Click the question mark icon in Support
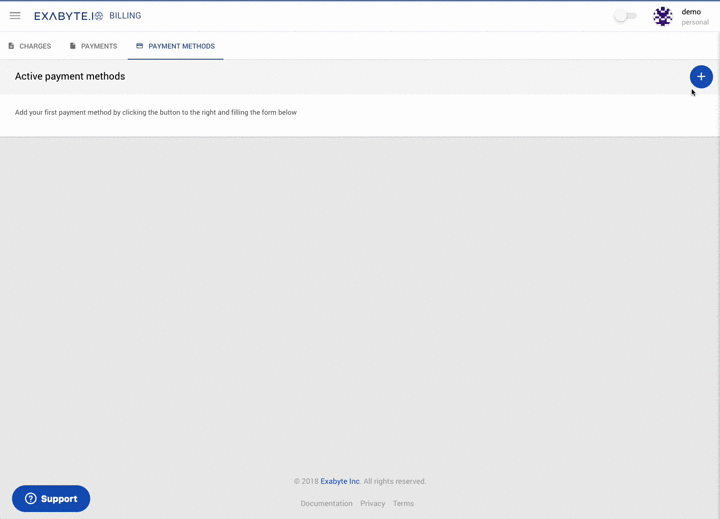720x519 pixels. (x=31, y=499)
